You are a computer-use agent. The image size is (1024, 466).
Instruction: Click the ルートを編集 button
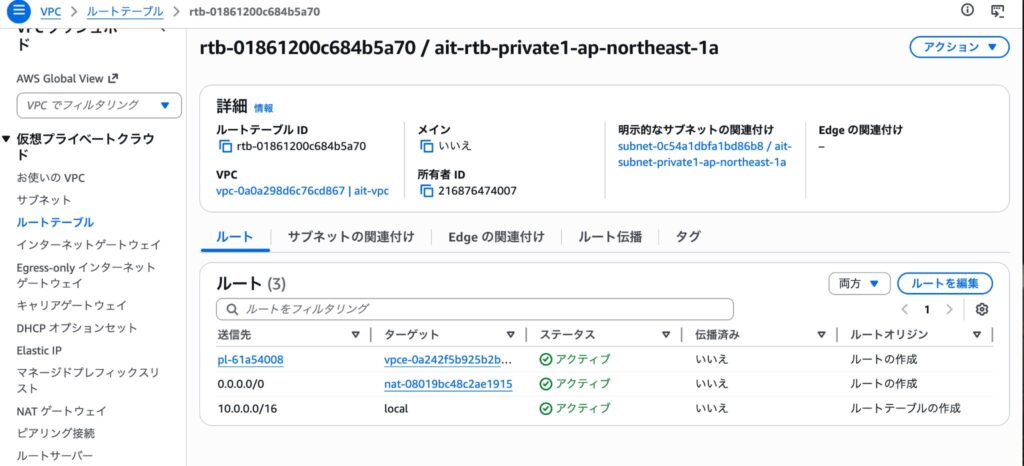coord(944,284)
